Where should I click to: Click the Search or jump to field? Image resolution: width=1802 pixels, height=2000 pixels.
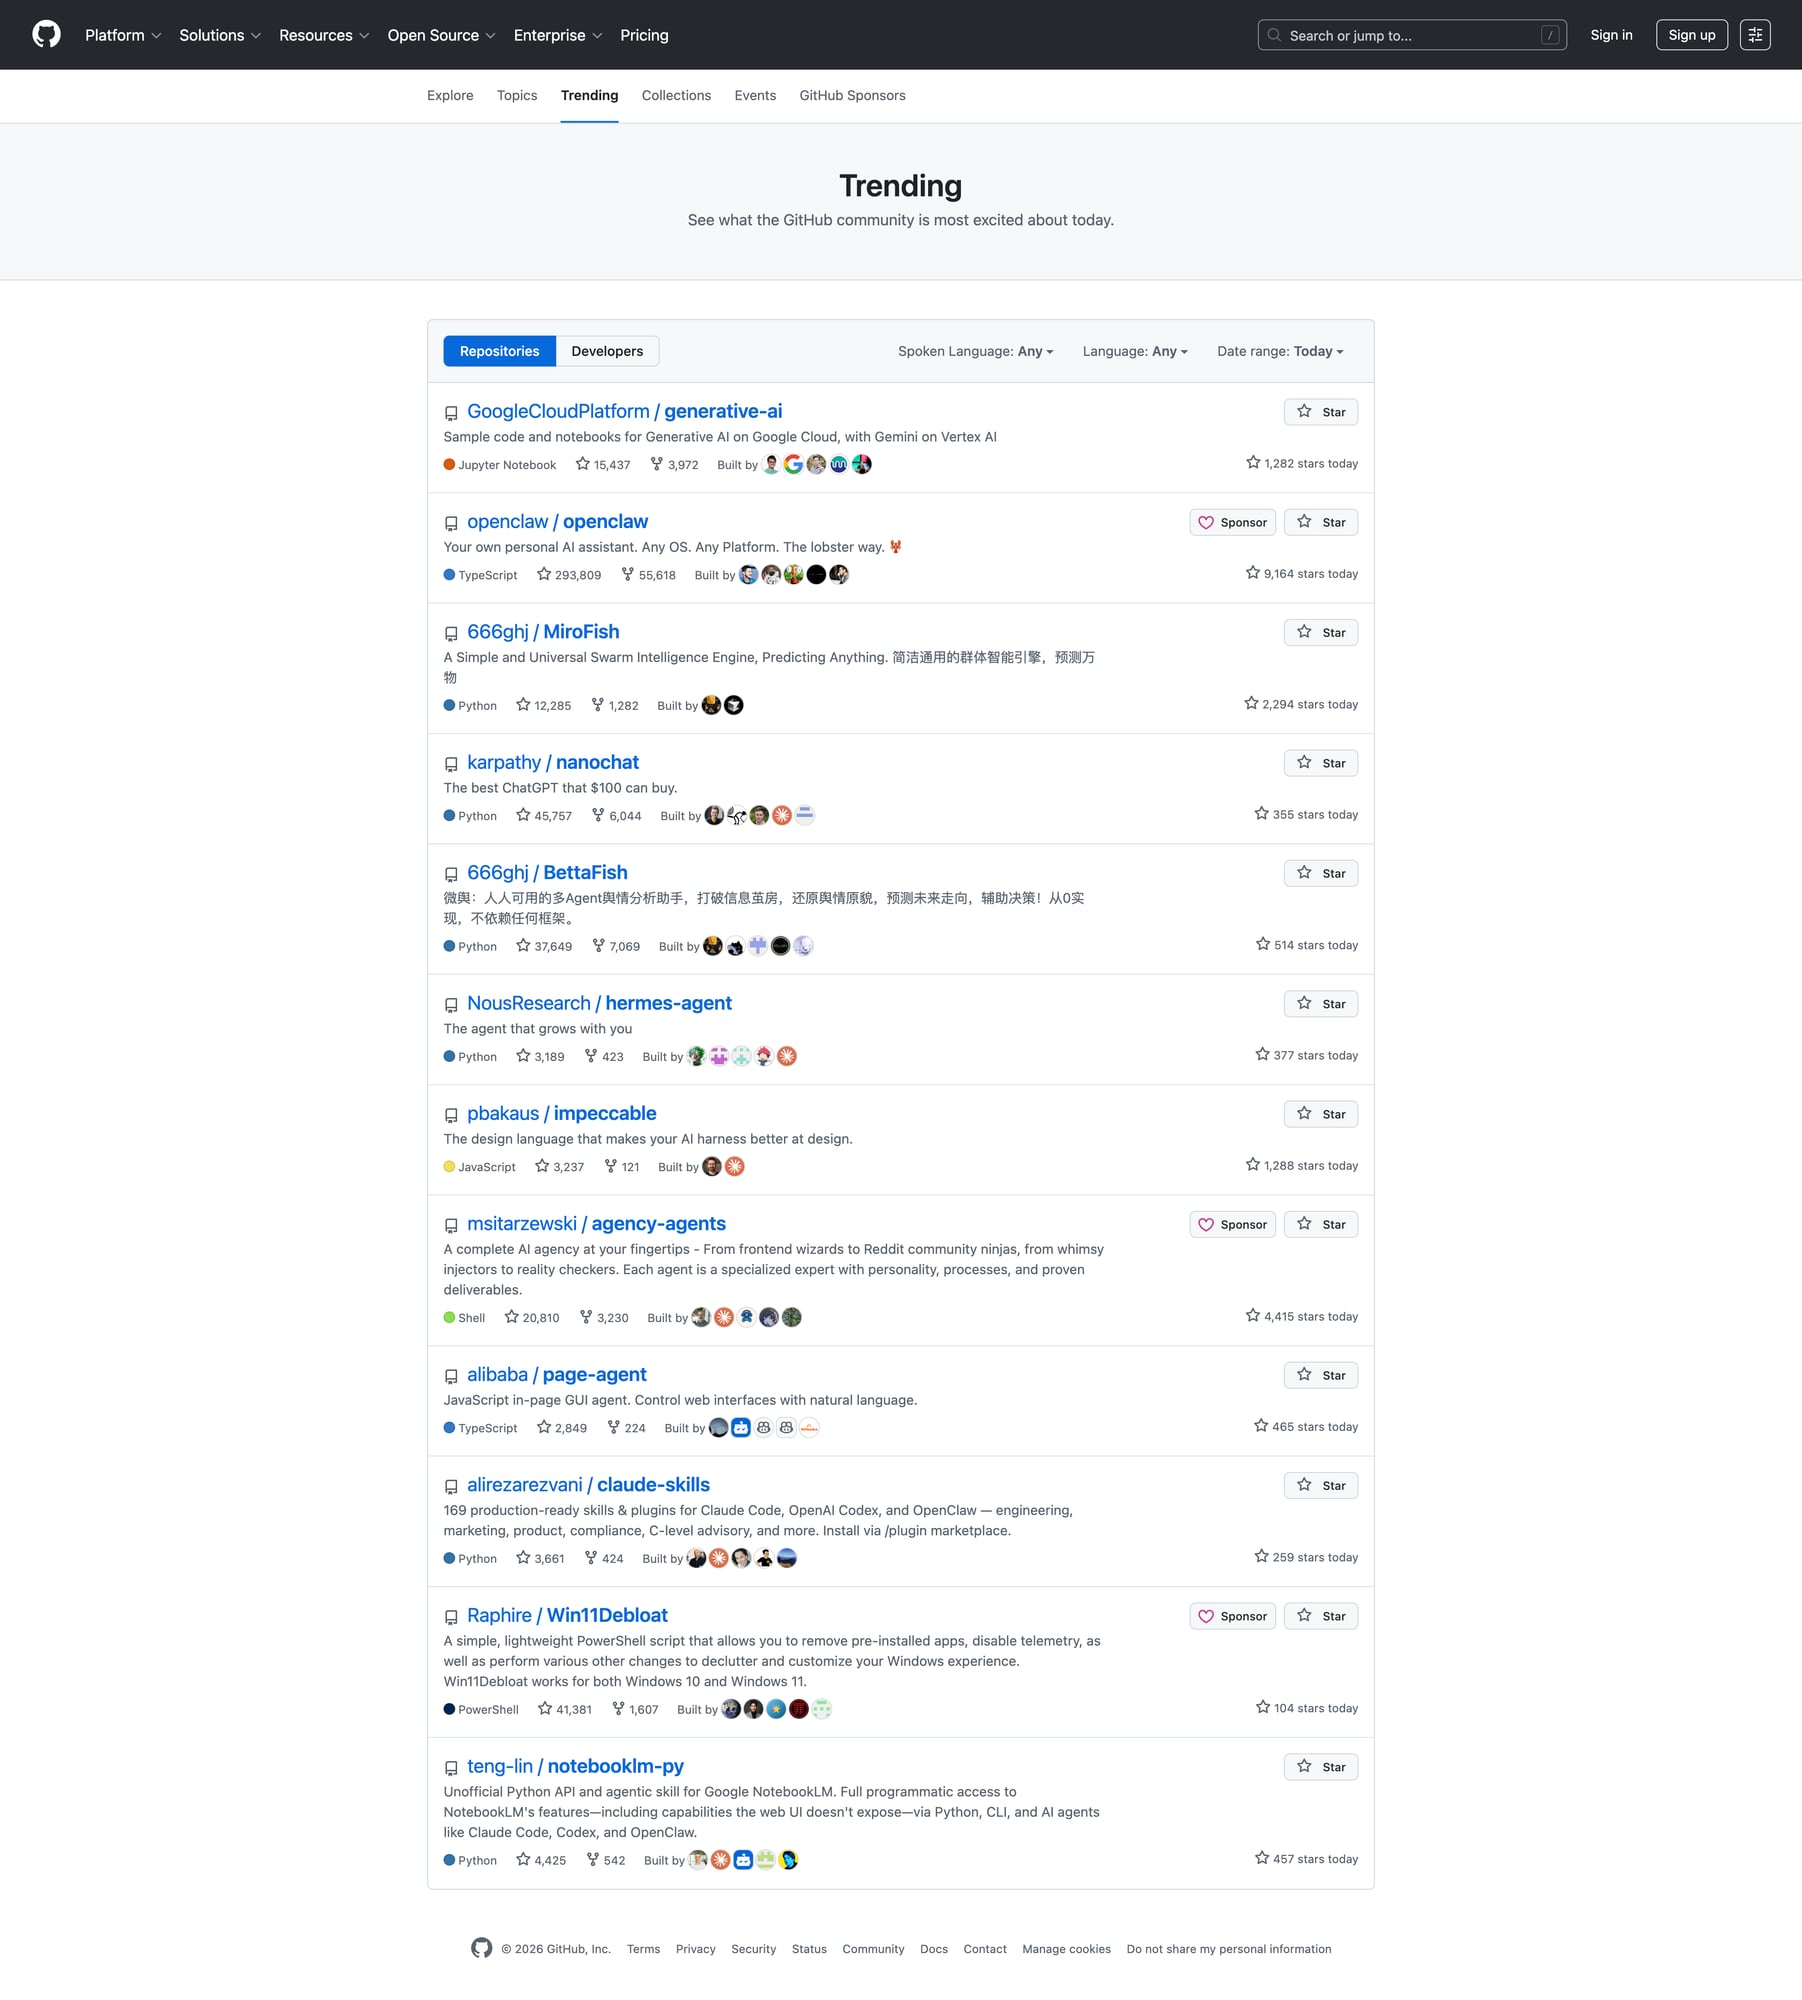pos(1411,35)
